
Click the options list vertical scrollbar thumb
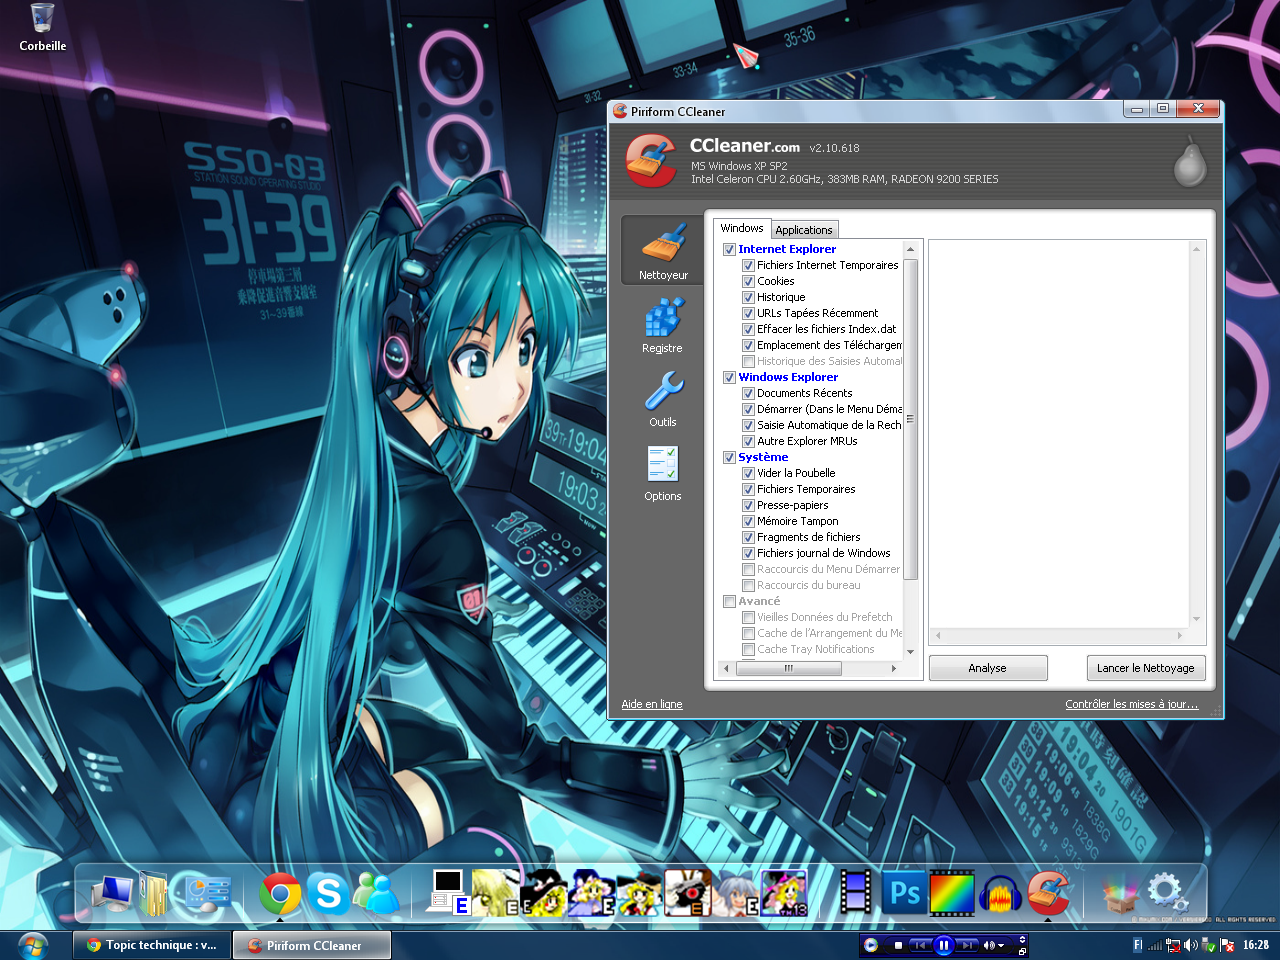point(910,418)
